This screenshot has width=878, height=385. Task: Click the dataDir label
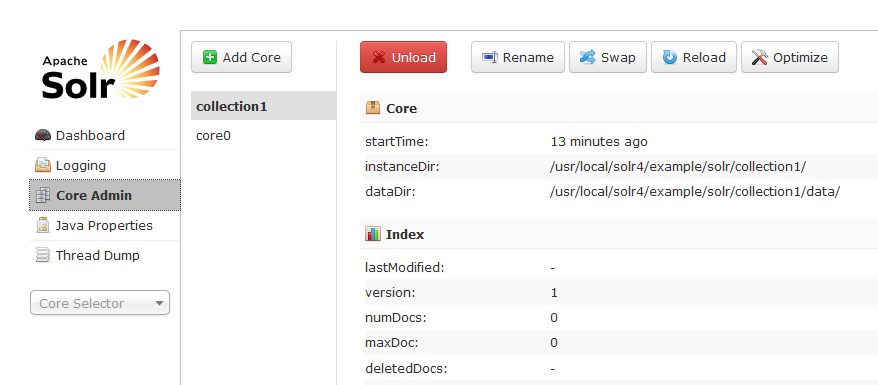(390, 192)
